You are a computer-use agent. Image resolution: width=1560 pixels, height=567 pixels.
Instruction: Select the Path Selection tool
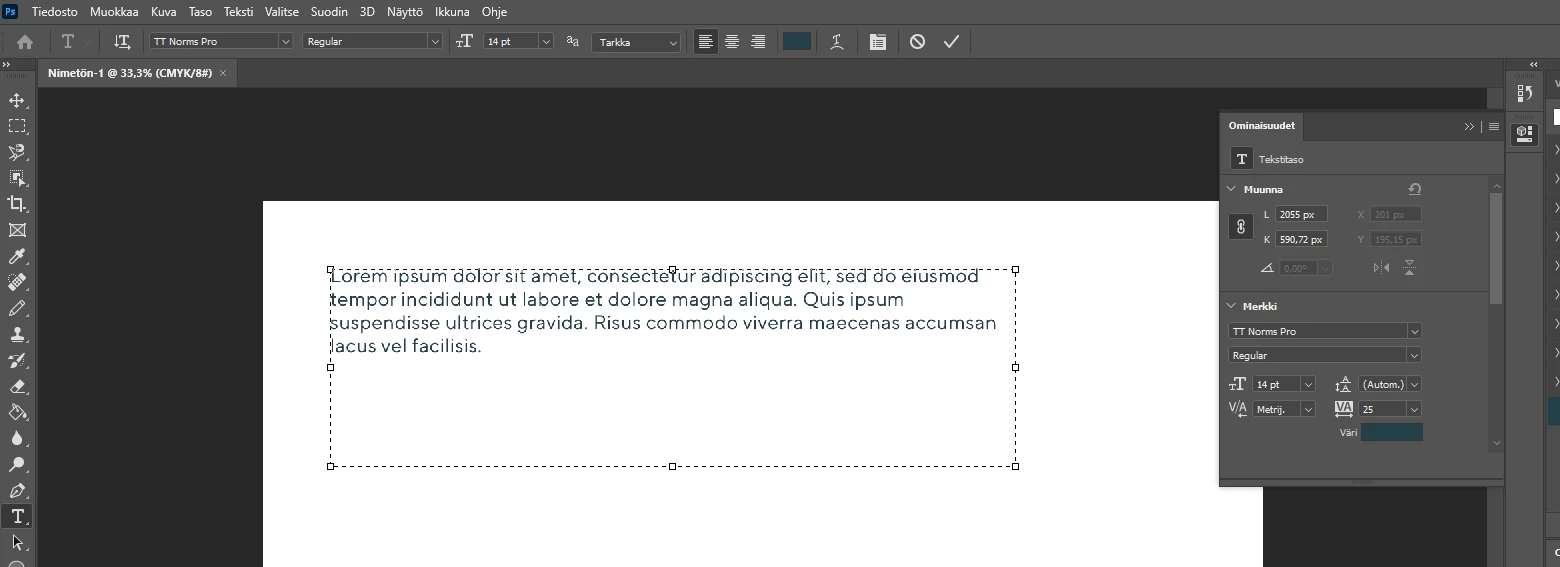tap(17, 542)
